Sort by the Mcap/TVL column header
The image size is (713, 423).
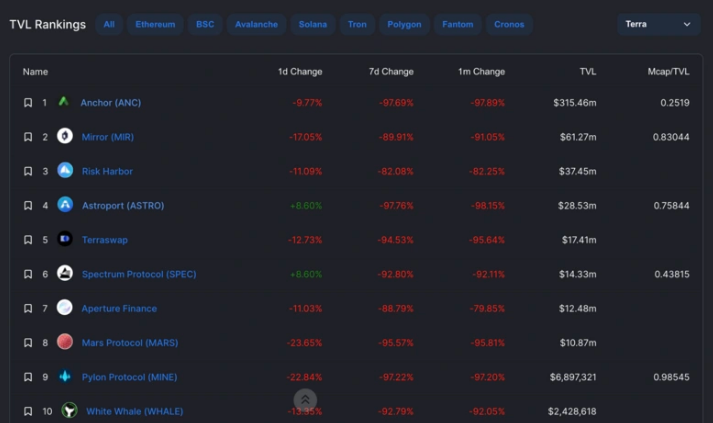(668, 72)
